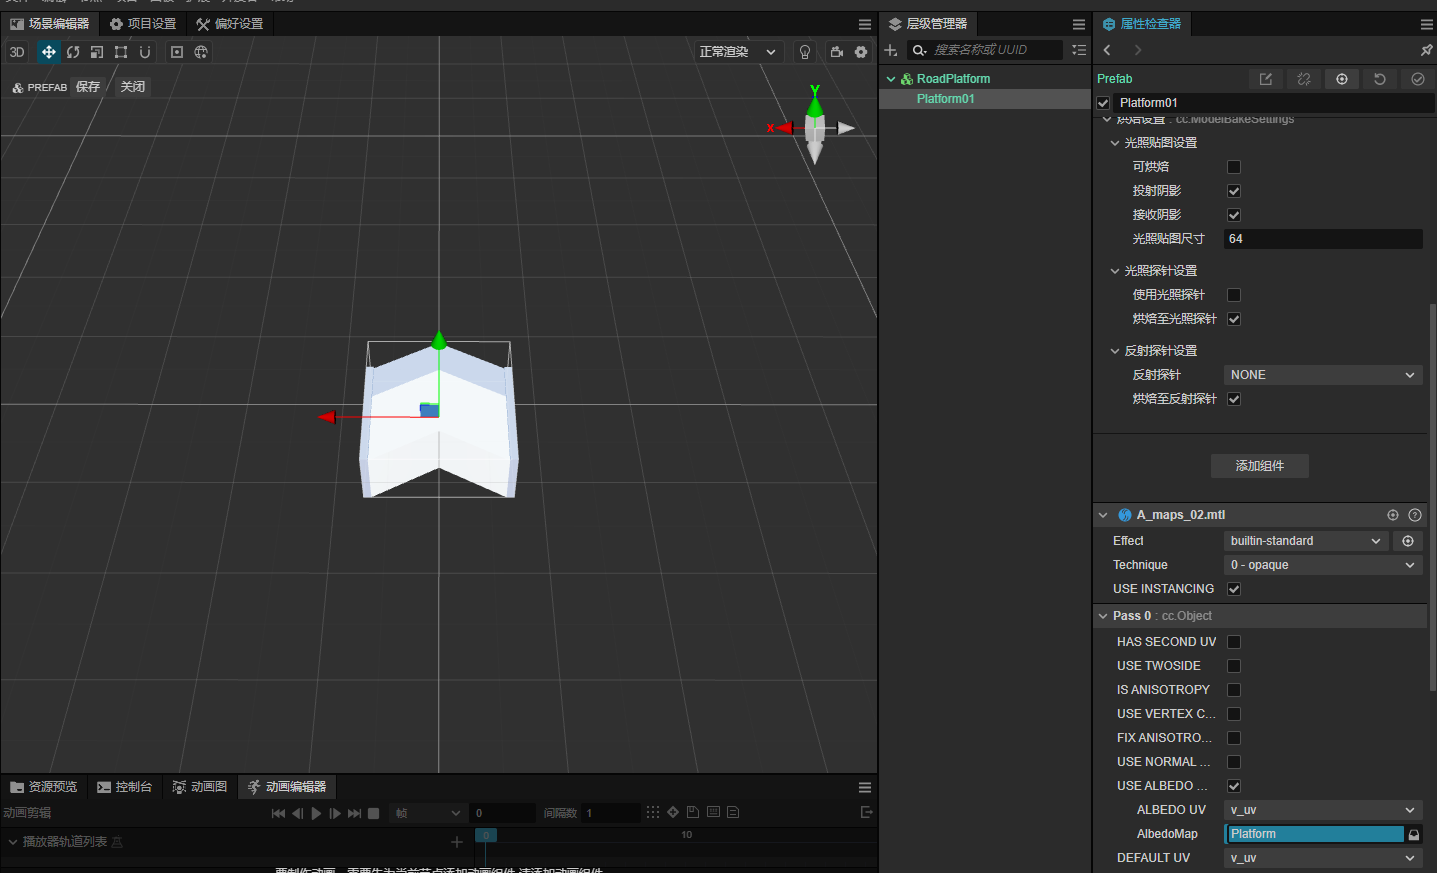This screenshot has height=873, width=1437.
Task: Collapse all nodes in the hierarchy panel
Action: pos(1079,50)
